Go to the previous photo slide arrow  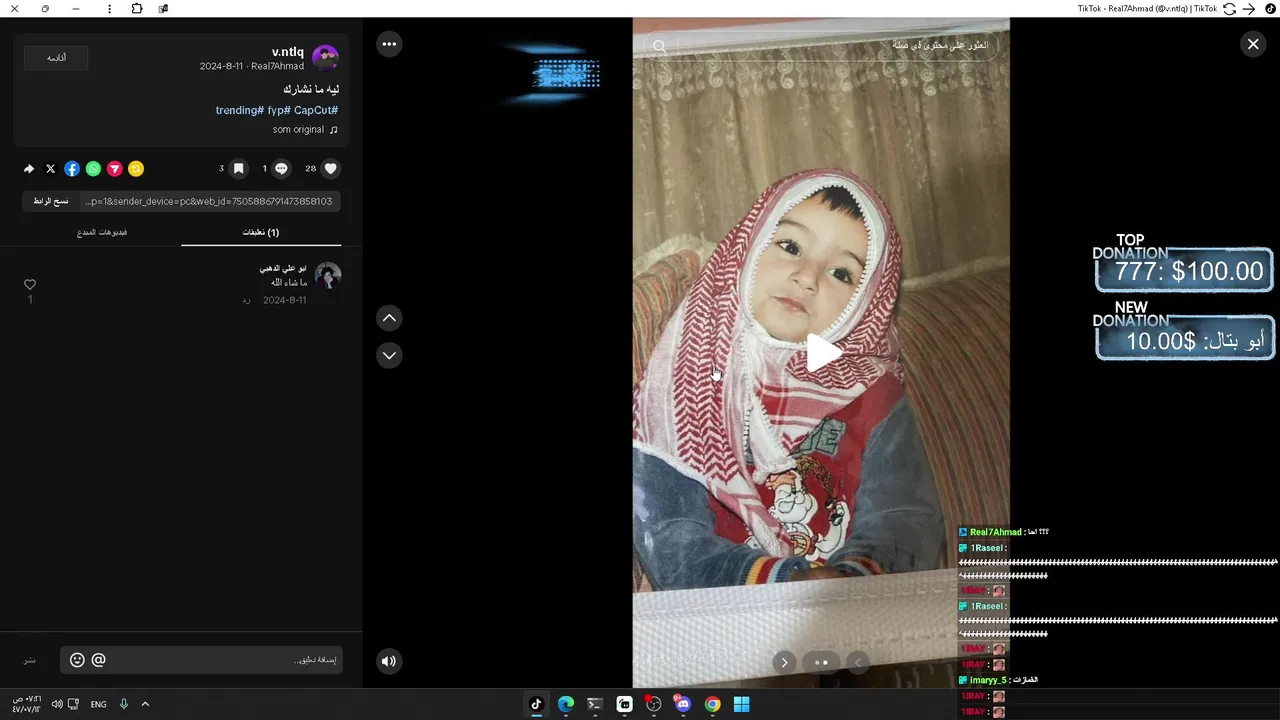[857, 662]
